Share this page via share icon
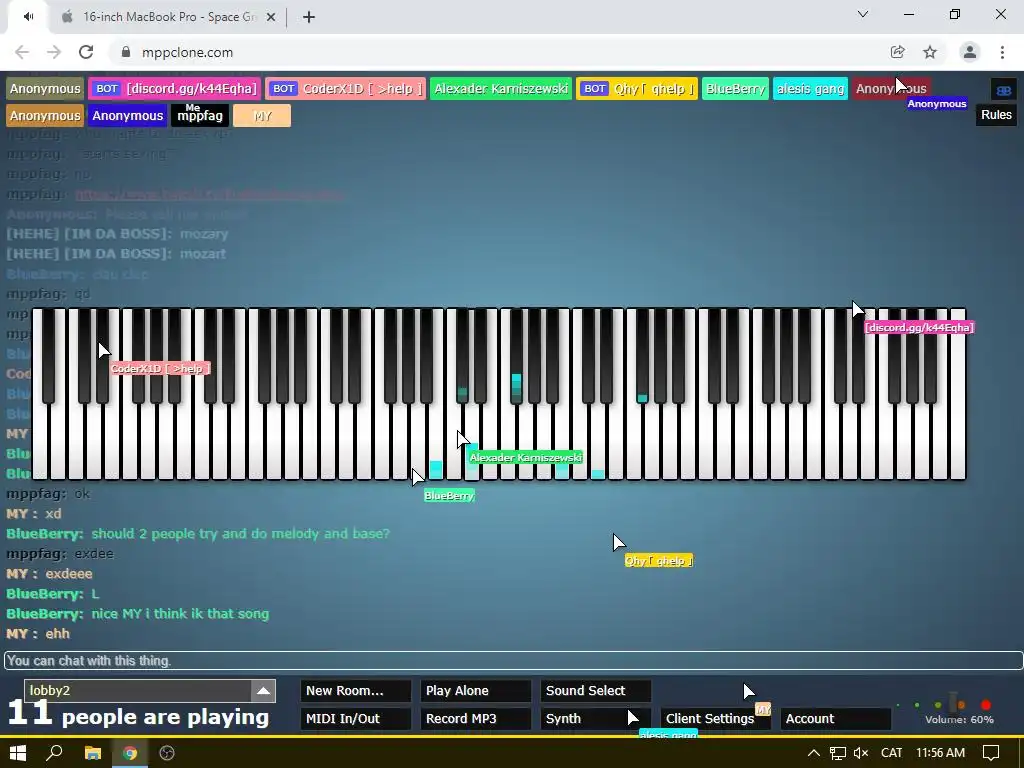1024x768 pixels. coord(897,52)
